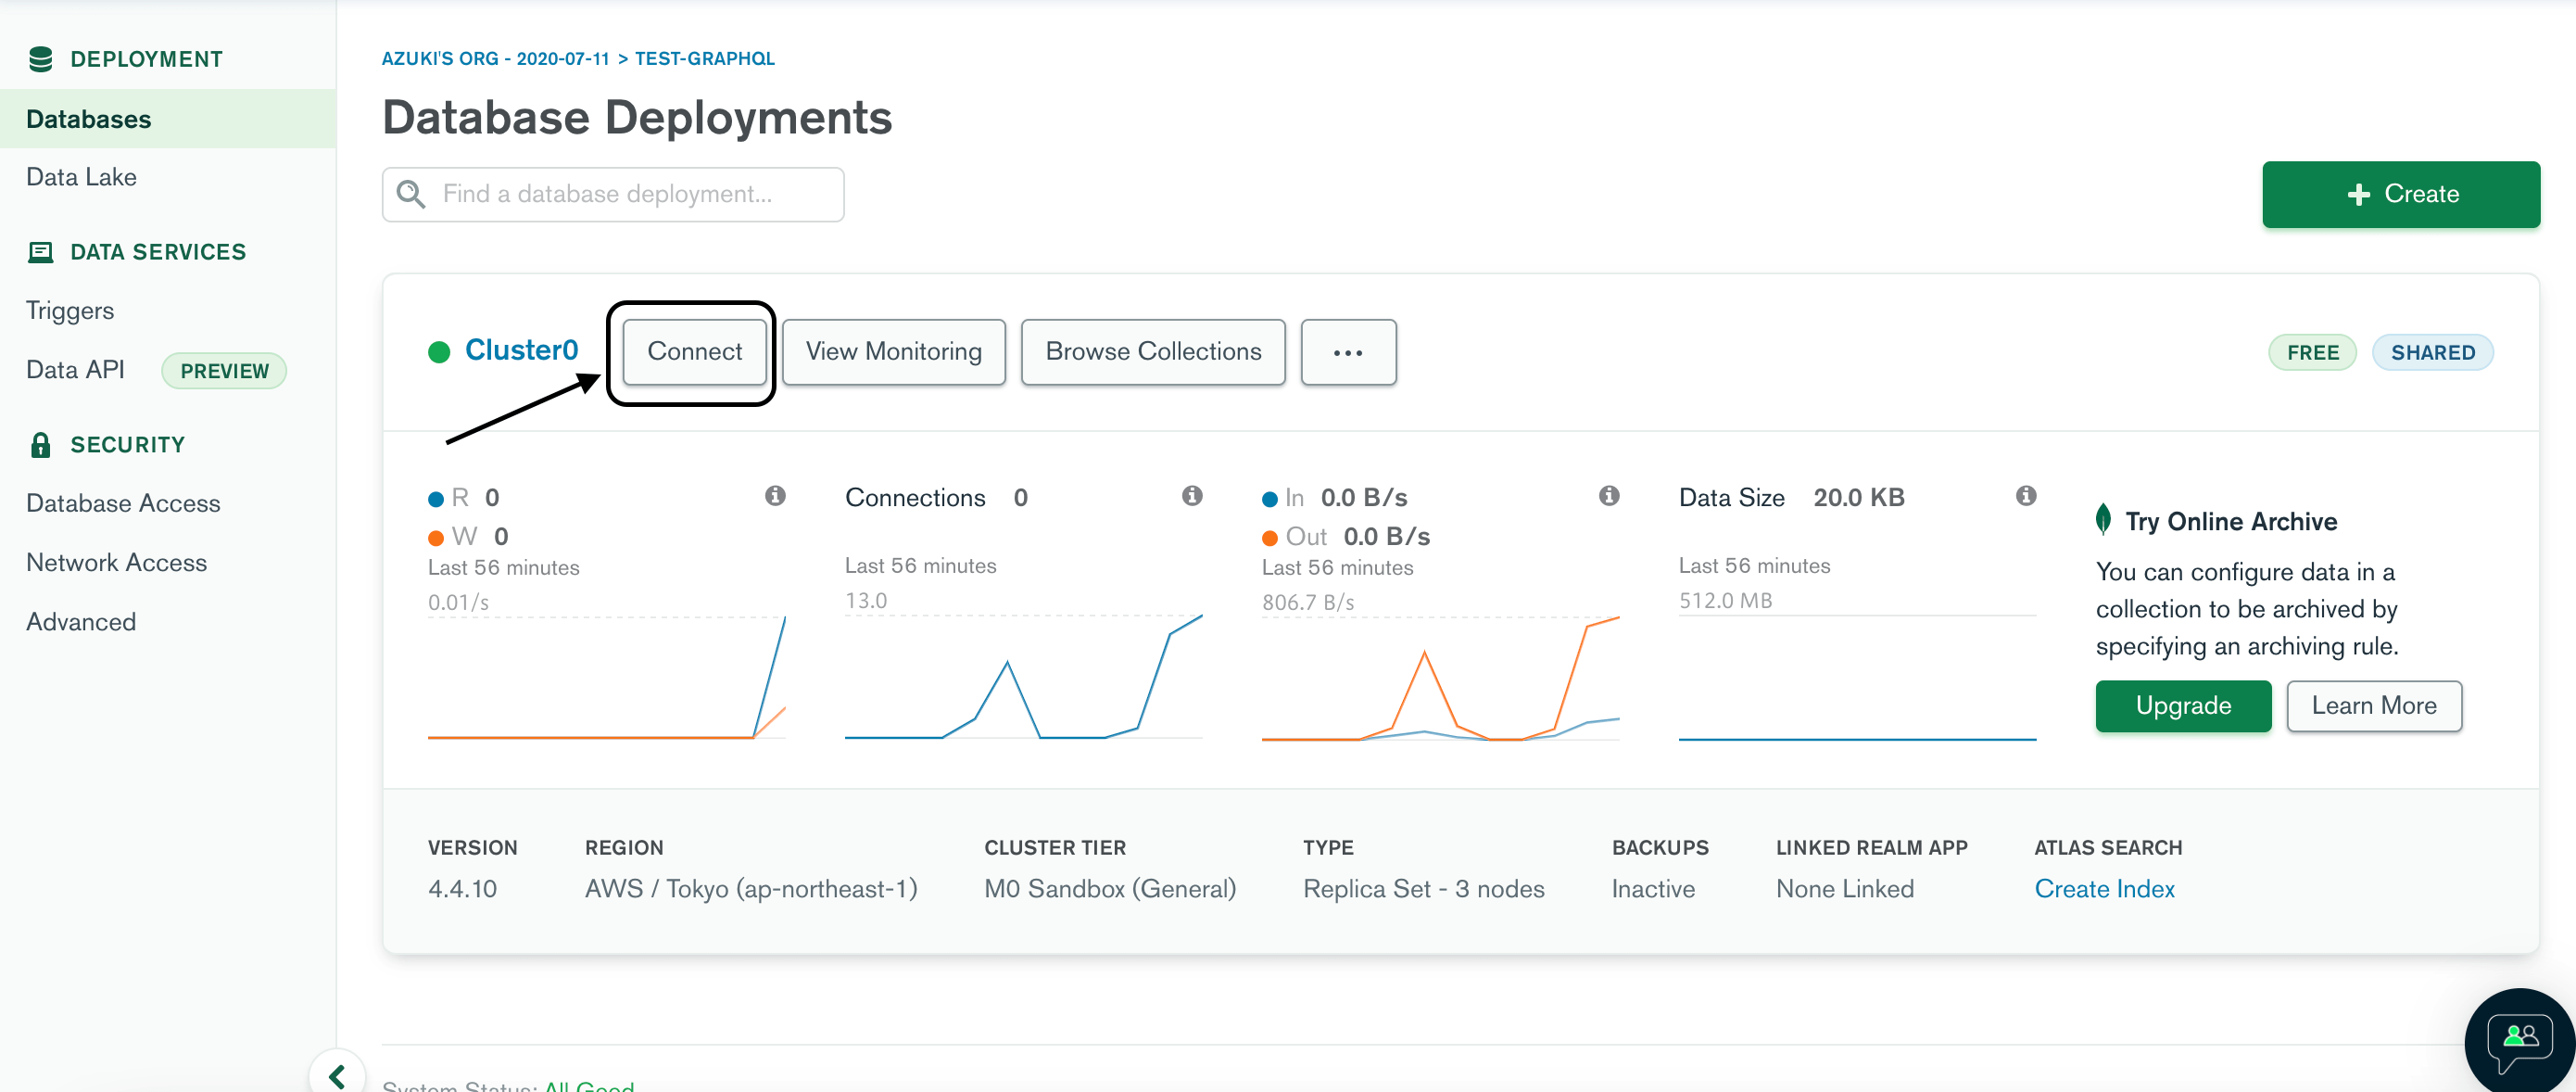The width and height of the screenshot is (2576, 1092).
Task: Click M0 Sandbox (General) tier text
Action: tap(1110, 889)
